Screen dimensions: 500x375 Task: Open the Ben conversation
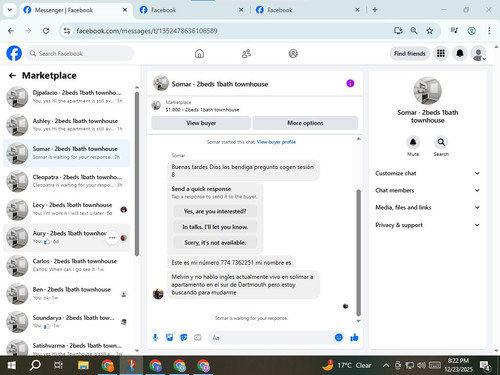[67, 293]
